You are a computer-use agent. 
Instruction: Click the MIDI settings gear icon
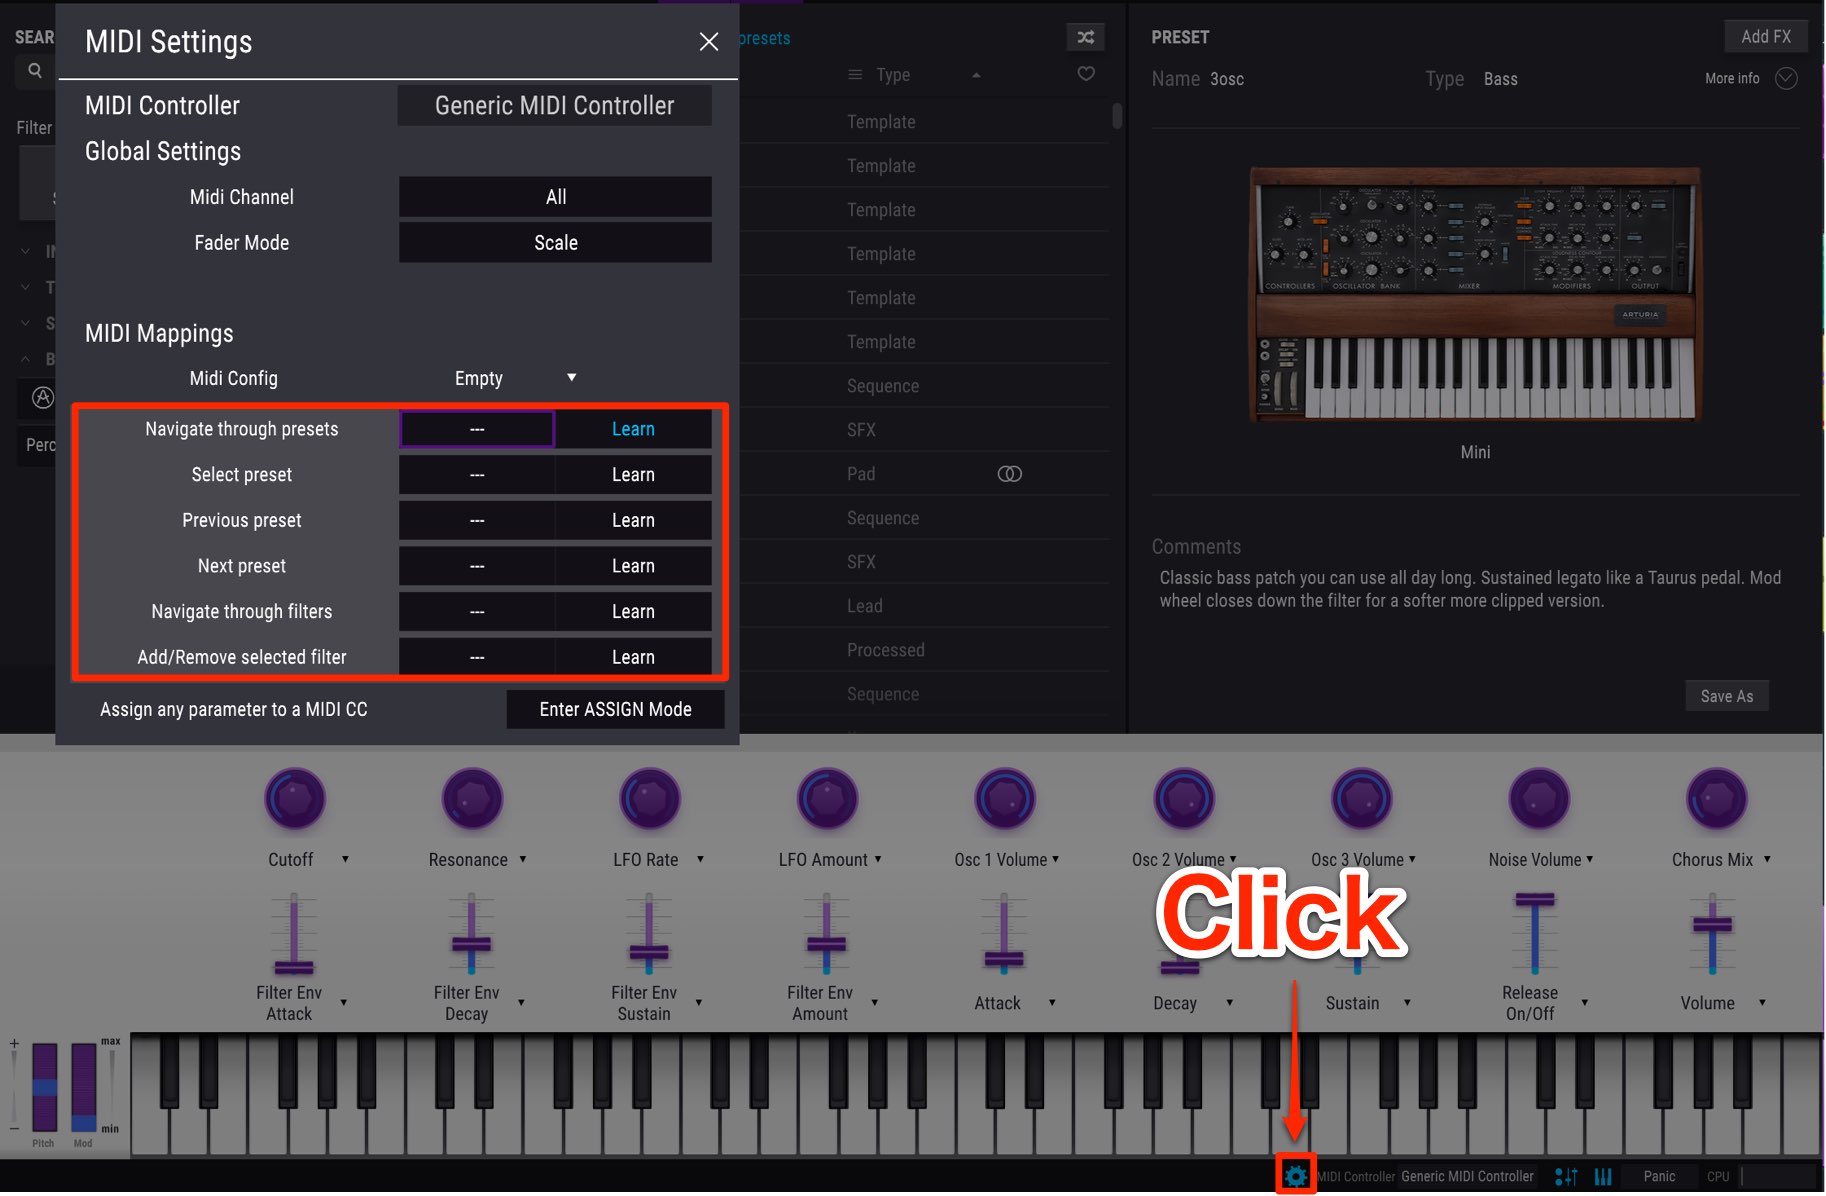click(x=1295, y=1176)
